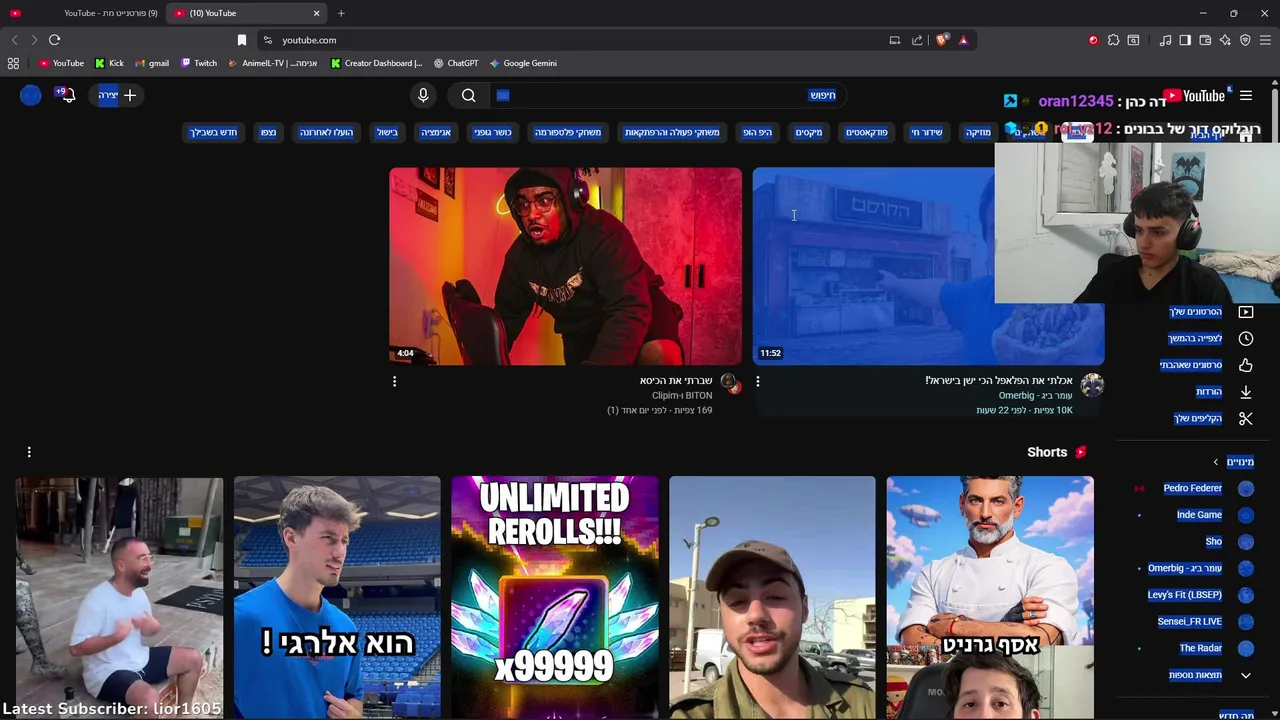
Task: Open Brave Leo AI sparkle icon
Action: pyautogui.click(x=1225, y=40)
